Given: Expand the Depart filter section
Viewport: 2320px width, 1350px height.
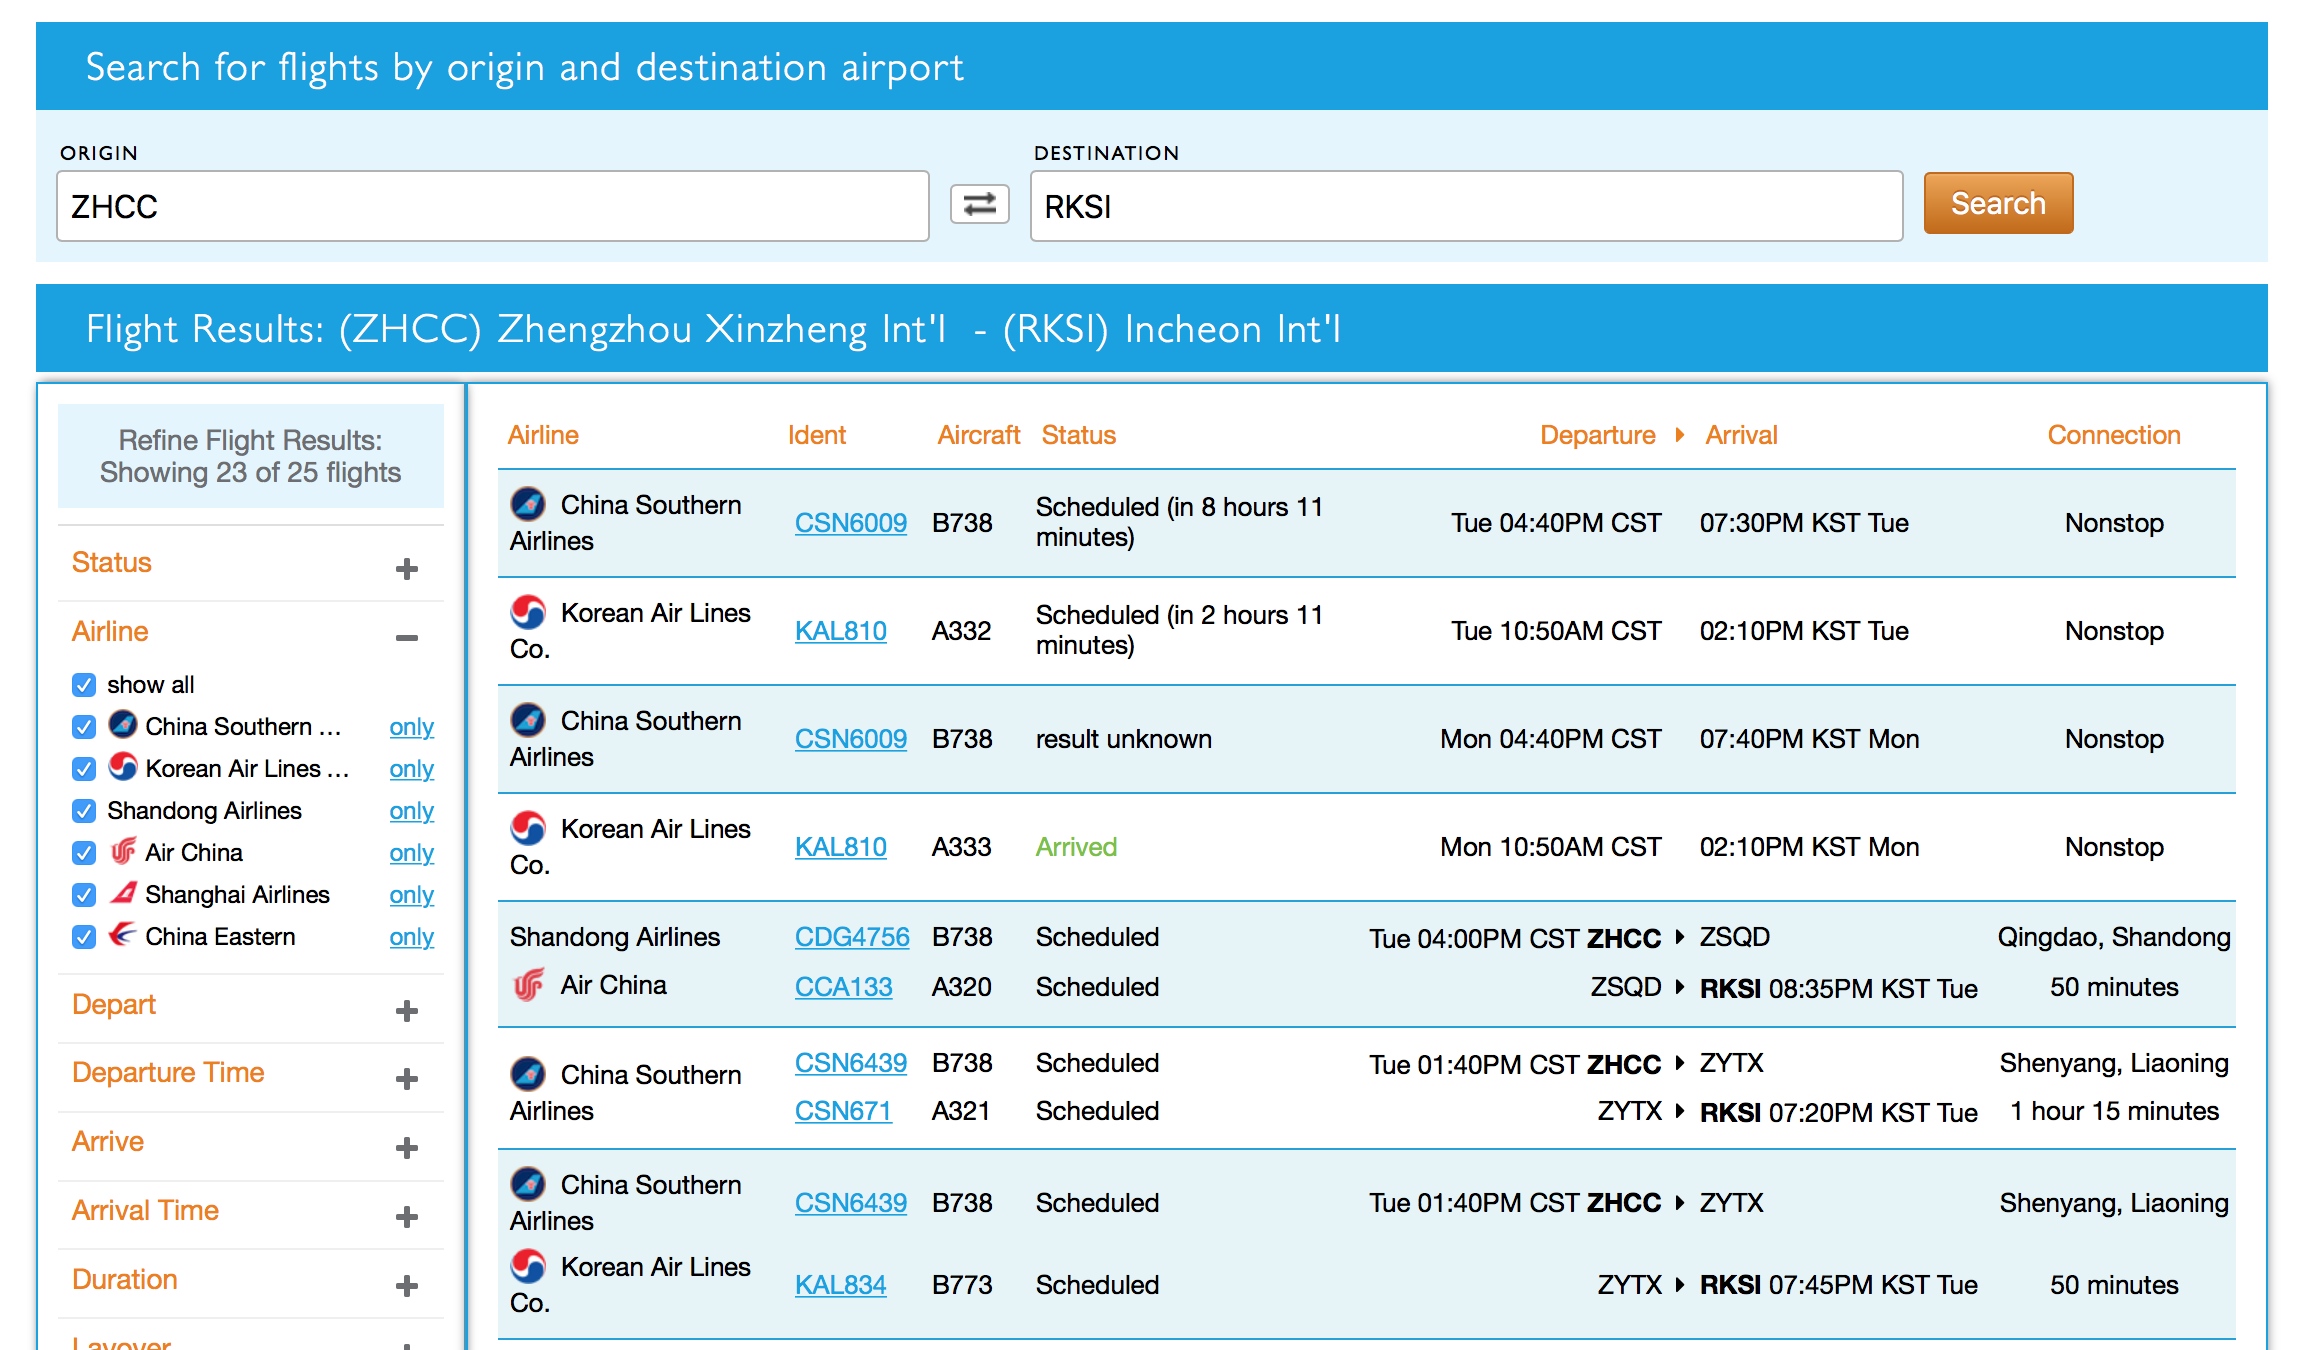Looking at the screenshot, I should [x=406, y=1011].
